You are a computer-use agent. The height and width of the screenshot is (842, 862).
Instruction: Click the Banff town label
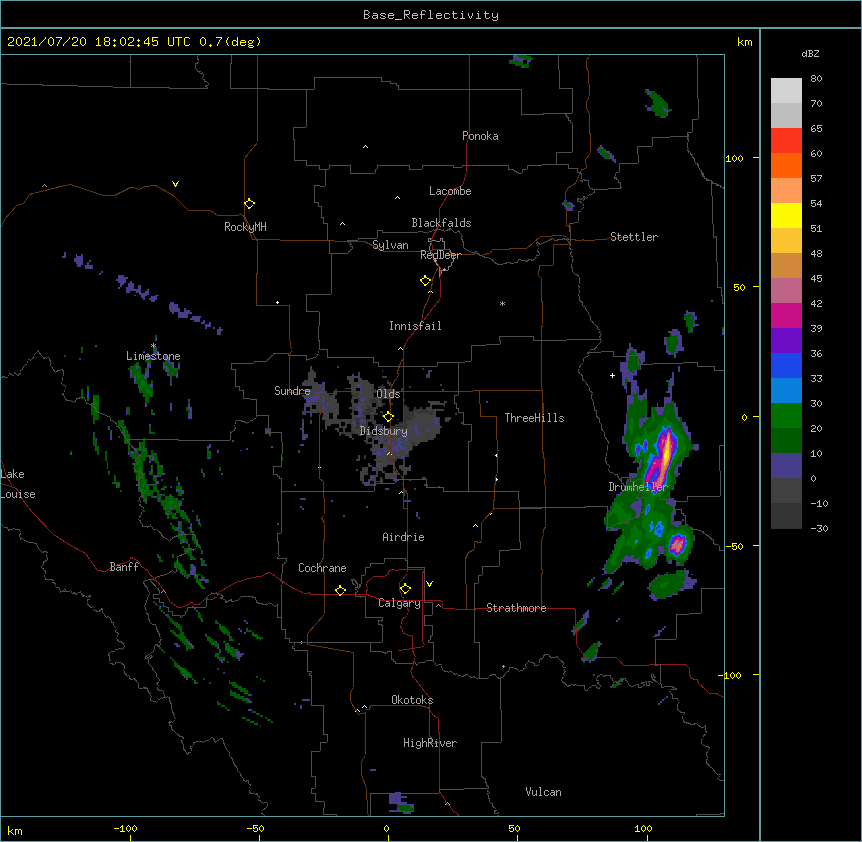(124, 567)
